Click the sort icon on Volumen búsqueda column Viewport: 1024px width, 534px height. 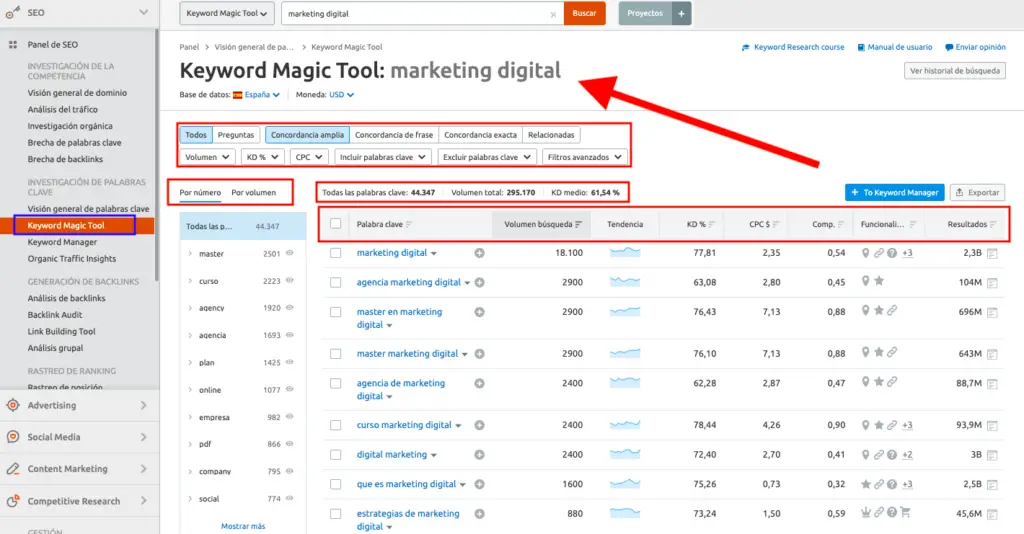click(579, 224)
